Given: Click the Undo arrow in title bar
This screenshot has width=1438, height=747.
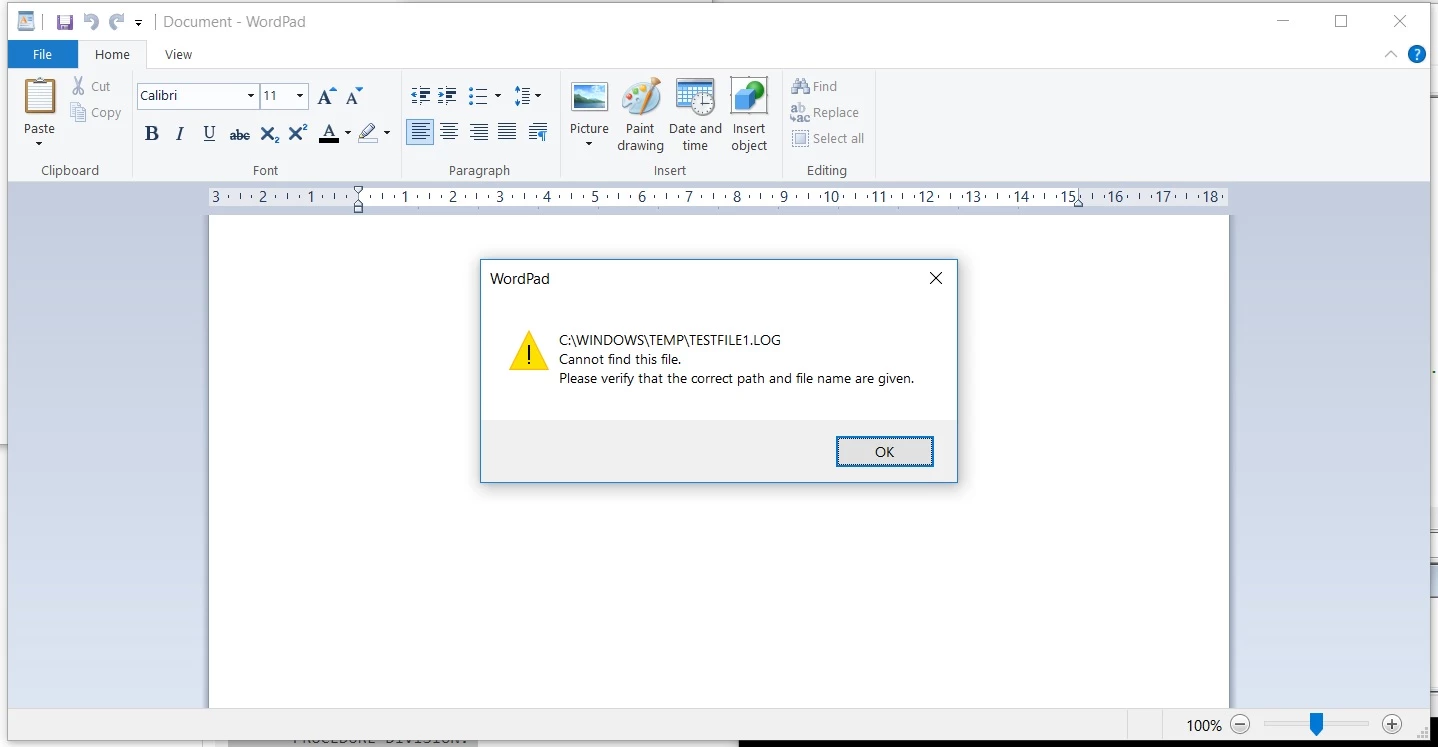Looking at the screenshot, I should (x=91, y=22).
